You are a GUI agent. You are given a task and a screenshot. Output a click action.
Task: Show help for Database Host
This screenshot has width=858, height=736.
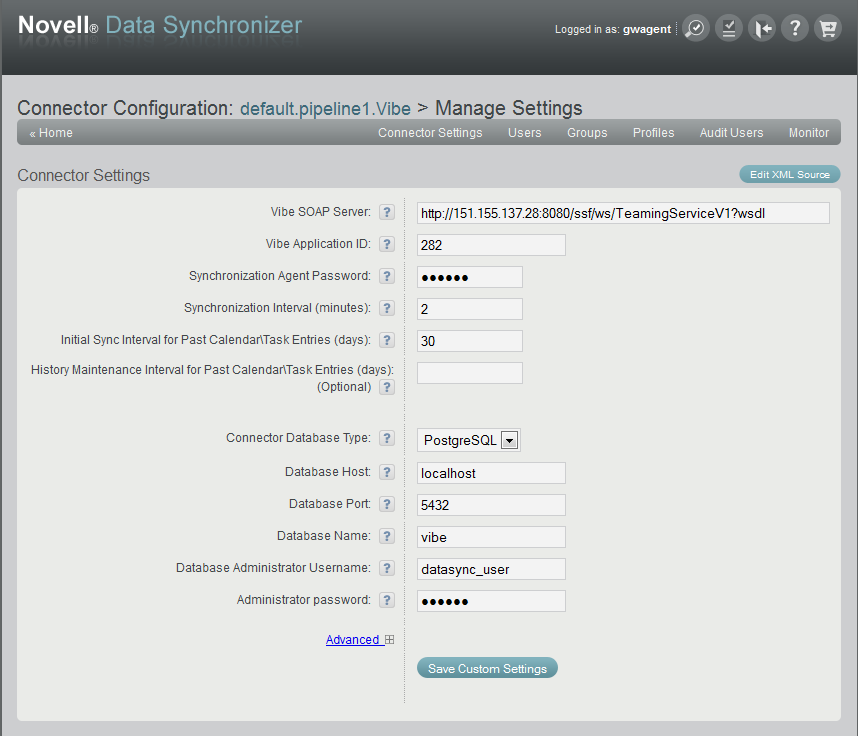(x=387, y=472)
